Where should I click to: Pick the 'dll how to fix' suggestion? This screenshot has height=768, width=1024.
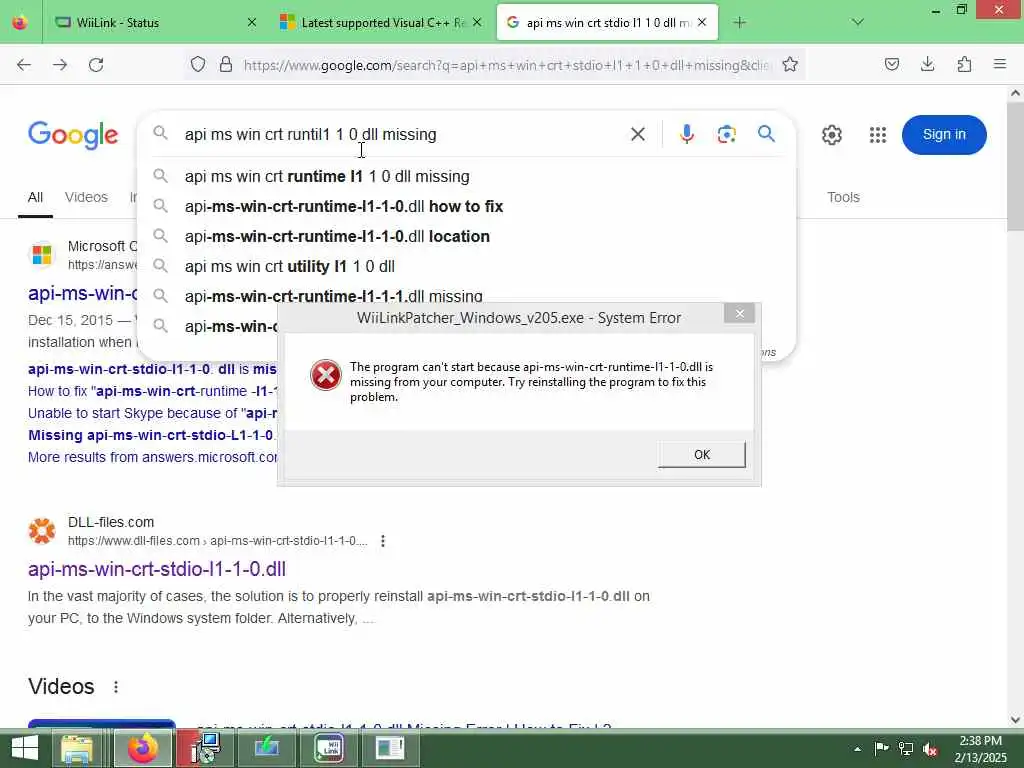(x=344, y=206)
